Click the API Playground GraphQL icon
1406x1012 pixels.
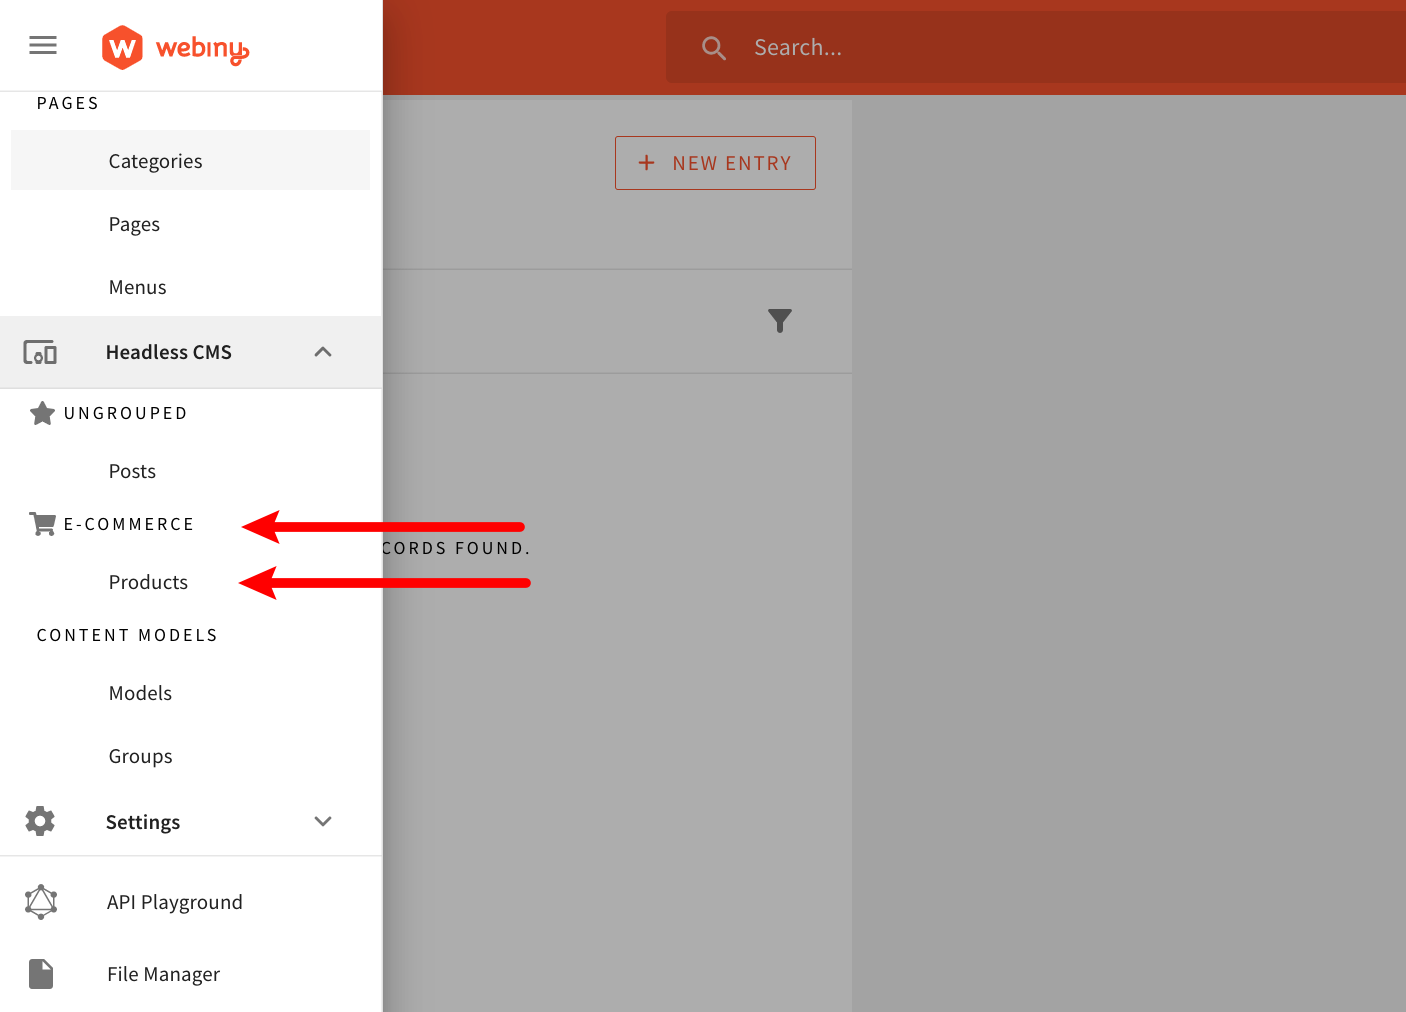coord(41,902)
